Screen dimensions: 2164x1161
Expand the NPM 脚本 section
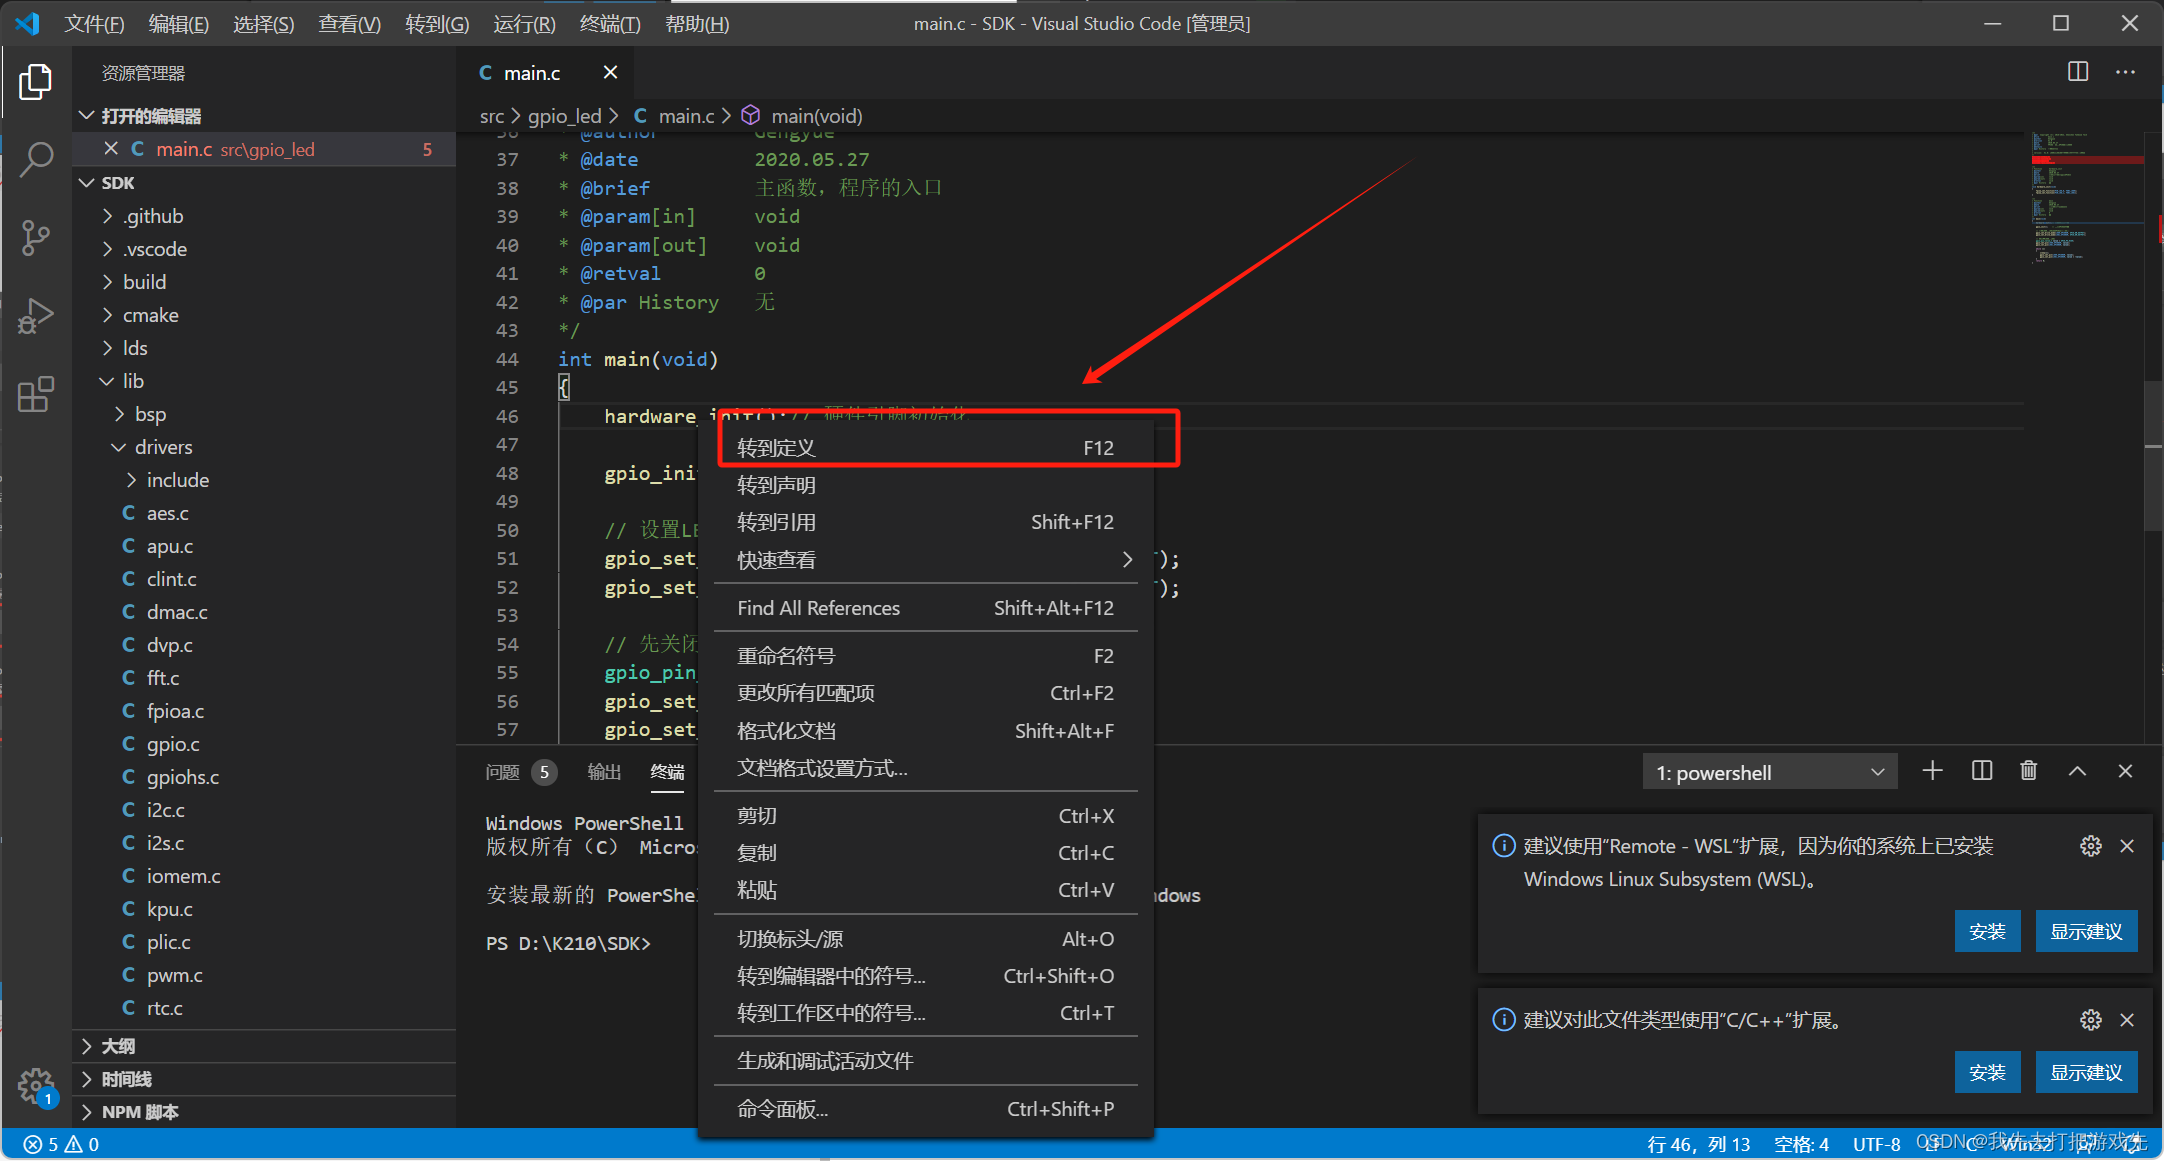coord(264,1112)
